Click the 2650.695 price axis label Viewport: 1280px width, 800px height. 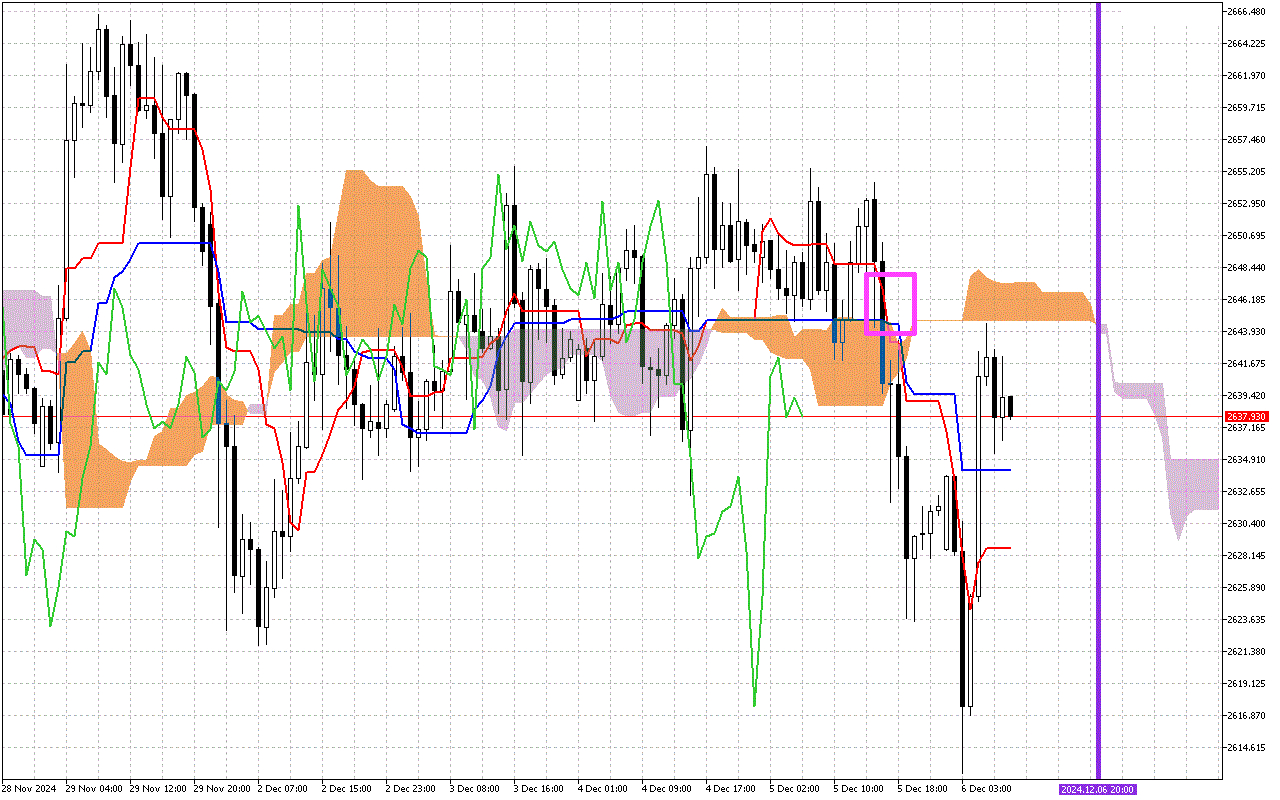point(1246,236)
